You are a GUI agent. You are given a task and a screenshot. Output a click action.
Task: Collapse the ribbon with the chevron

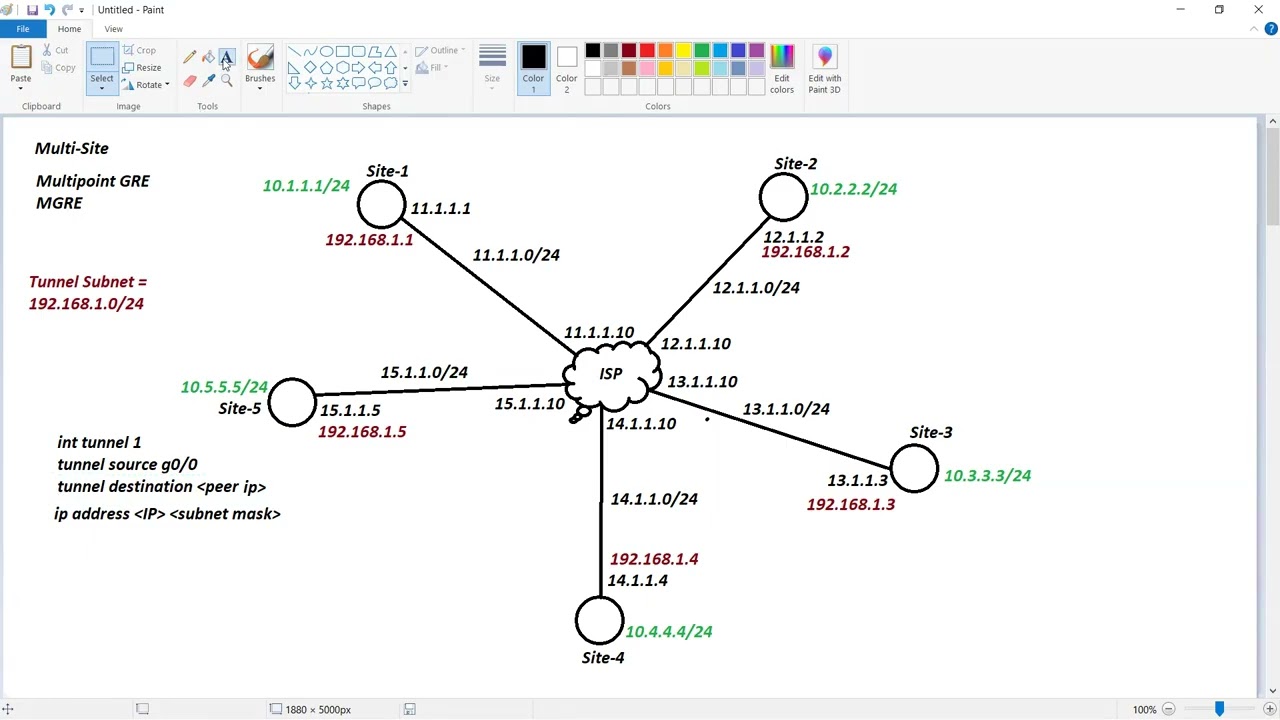[x=1256, y=29]
